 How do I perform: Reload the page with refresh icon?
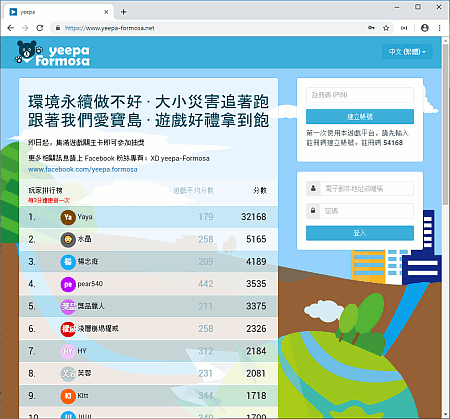40,28
